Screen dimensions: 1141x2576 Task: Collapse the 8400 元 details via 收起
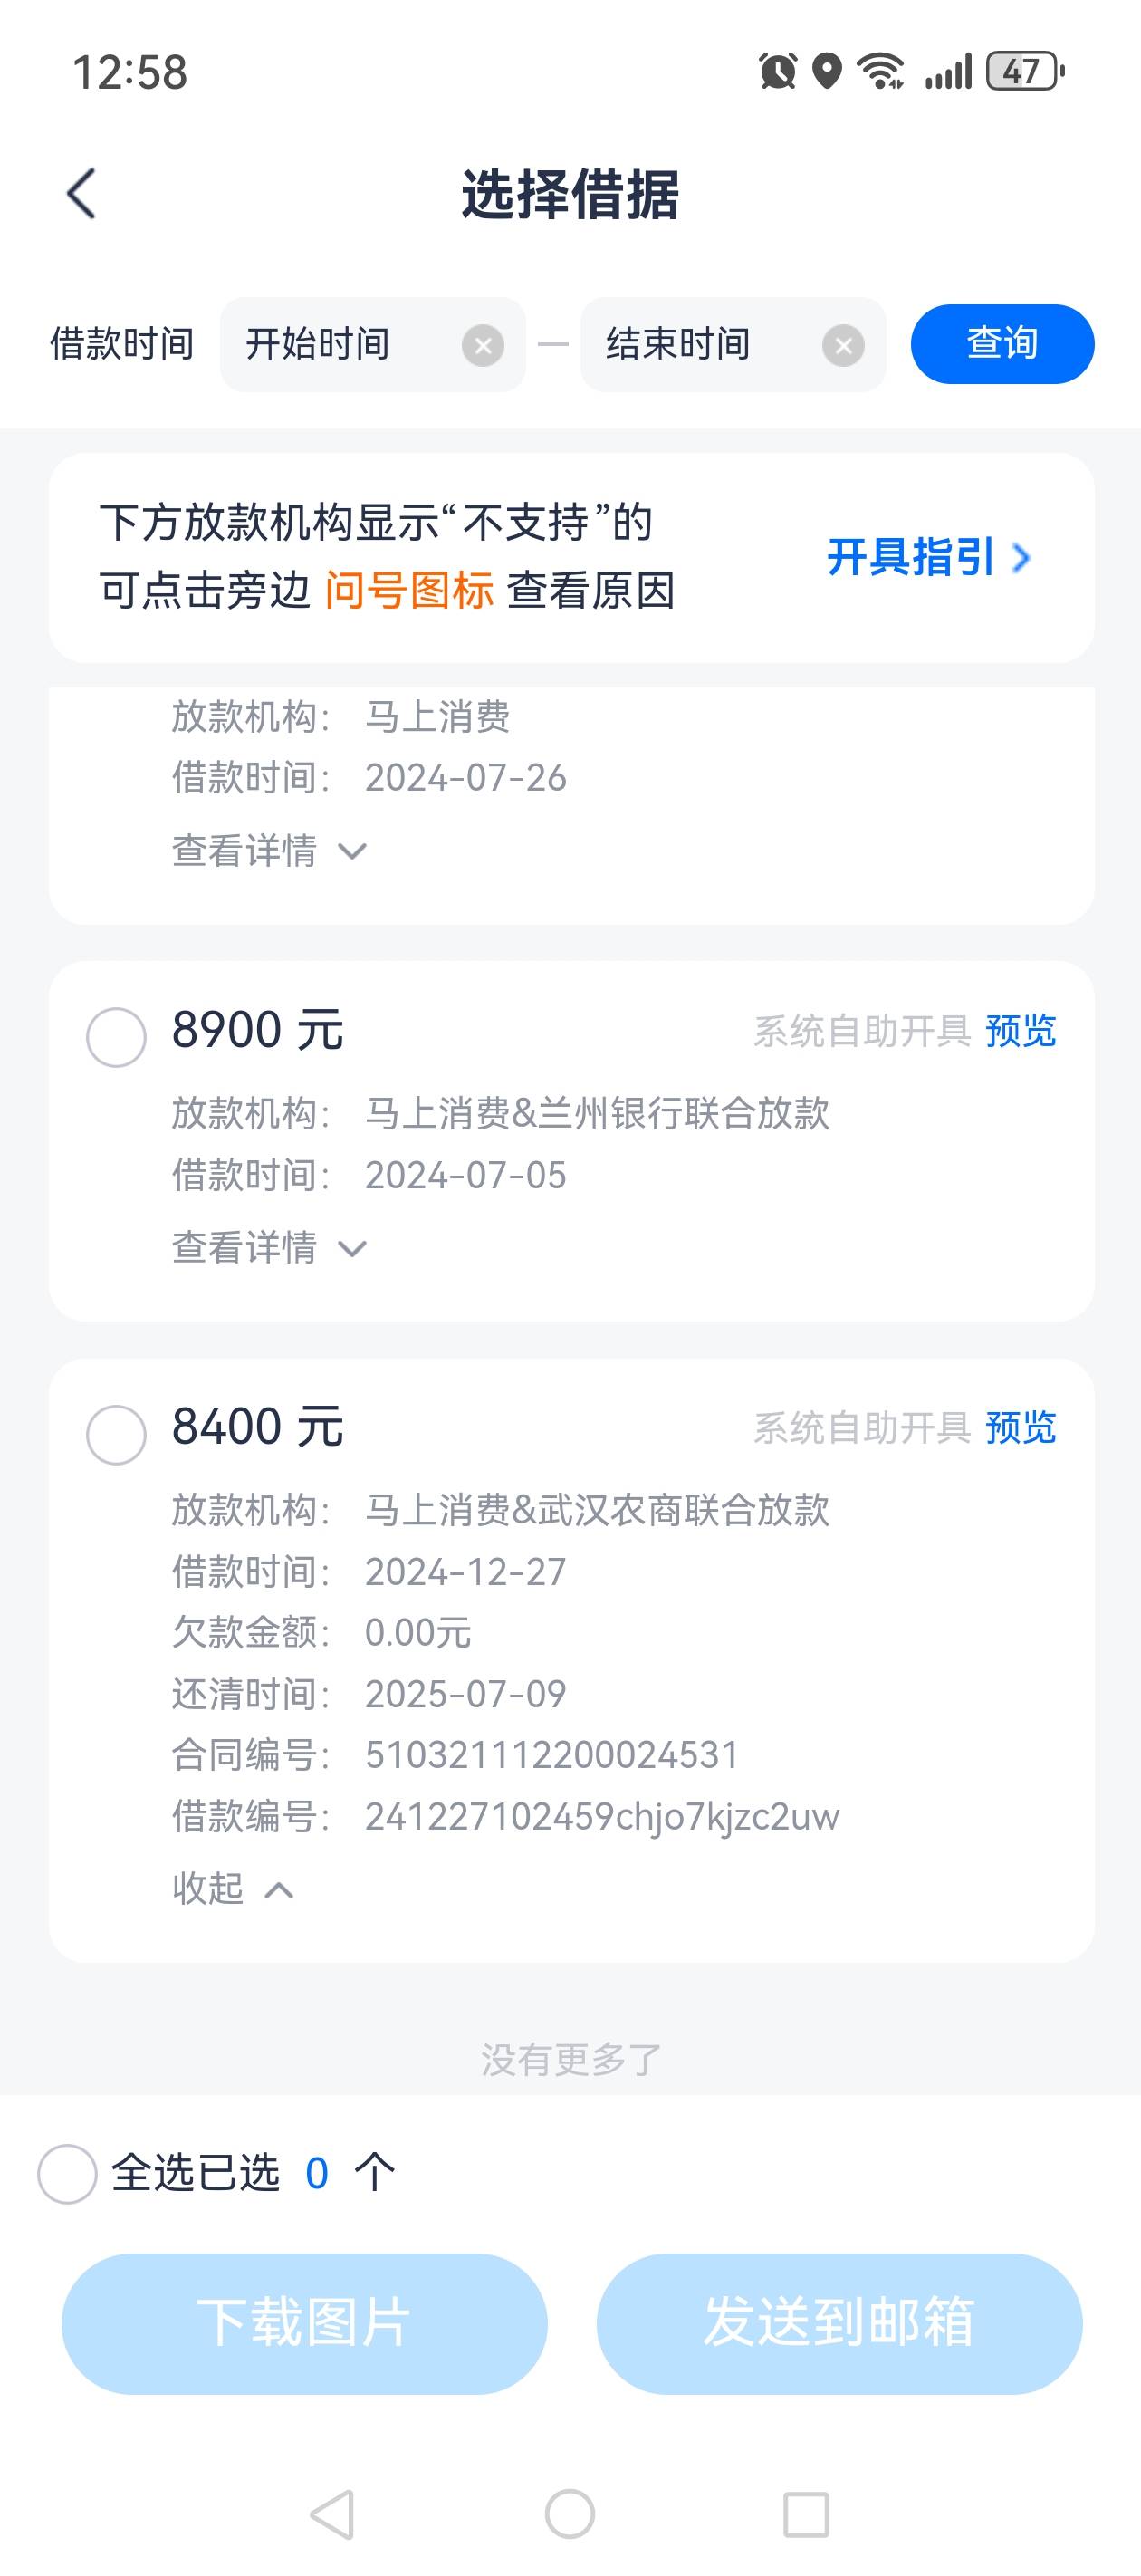233,1888
